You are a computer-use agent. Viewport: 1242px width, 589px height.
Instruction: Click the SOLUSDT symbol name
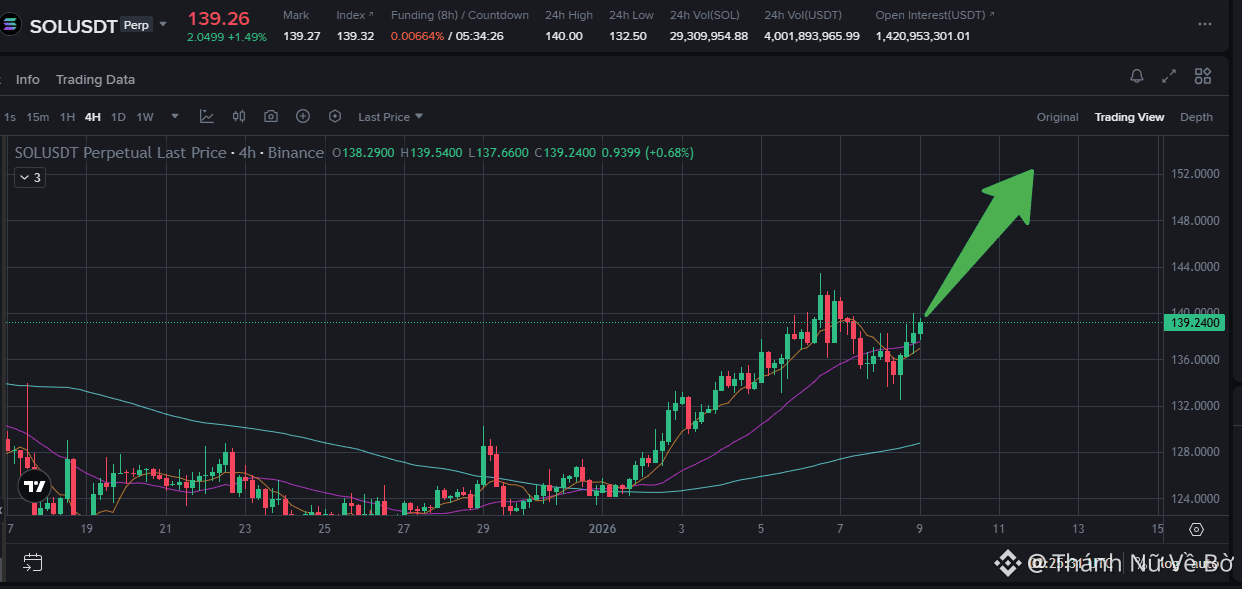coord(74,26)
